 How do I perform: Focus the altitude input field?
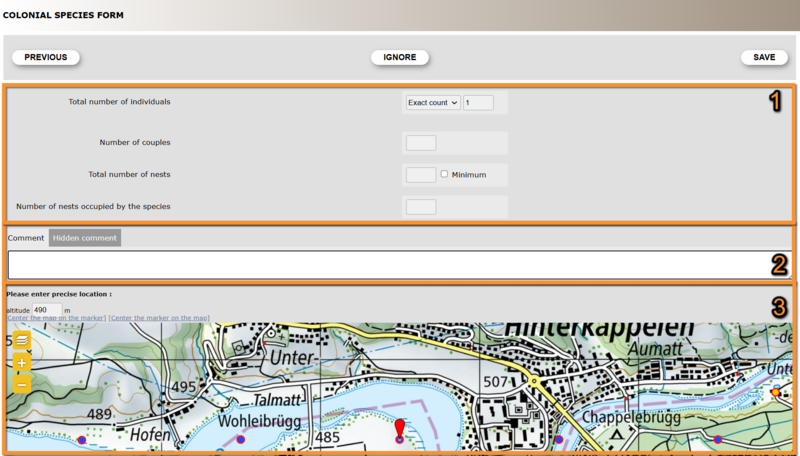click(46, 310)
